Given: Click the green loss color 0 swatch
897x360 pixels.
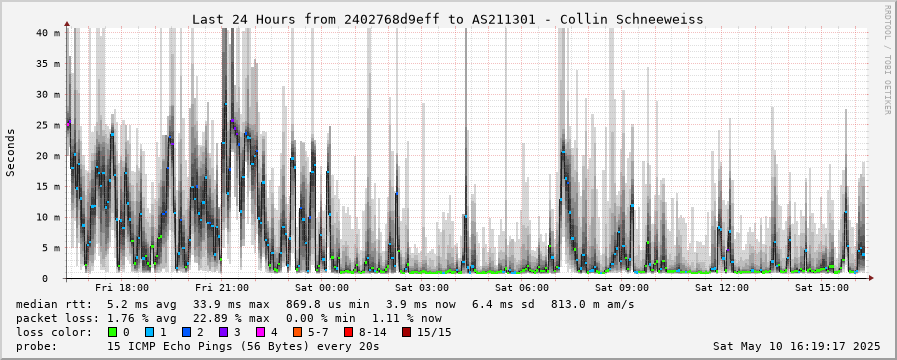Looking at the screenshot, I should (x=112, y=332).
